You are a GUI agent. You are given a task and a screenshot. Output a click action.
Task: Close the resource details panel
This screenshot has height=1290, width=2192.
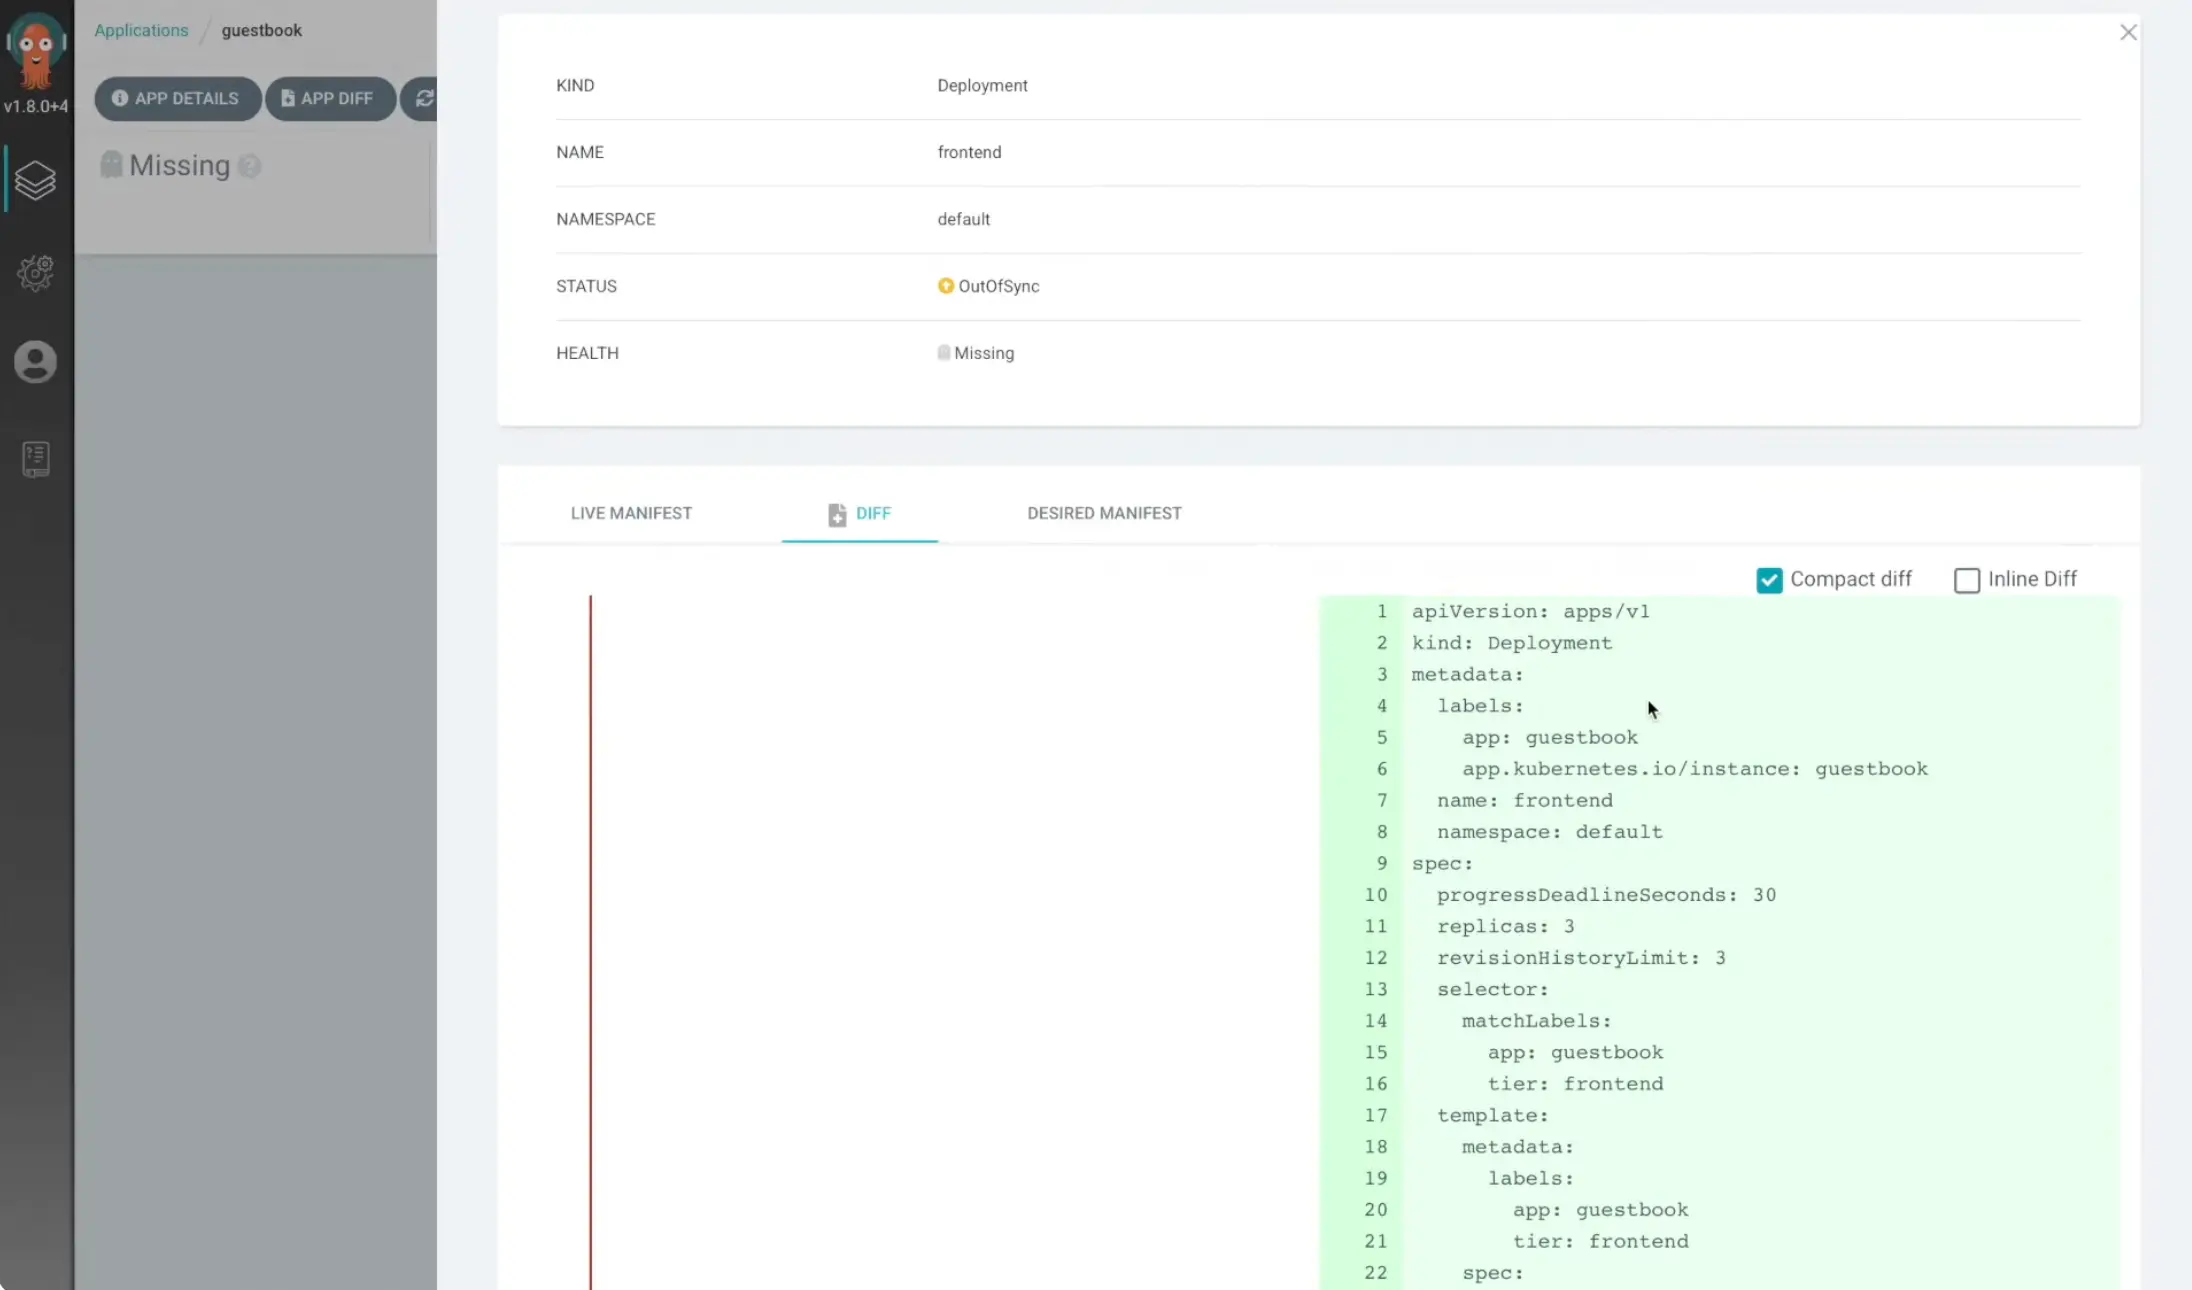2128,32
